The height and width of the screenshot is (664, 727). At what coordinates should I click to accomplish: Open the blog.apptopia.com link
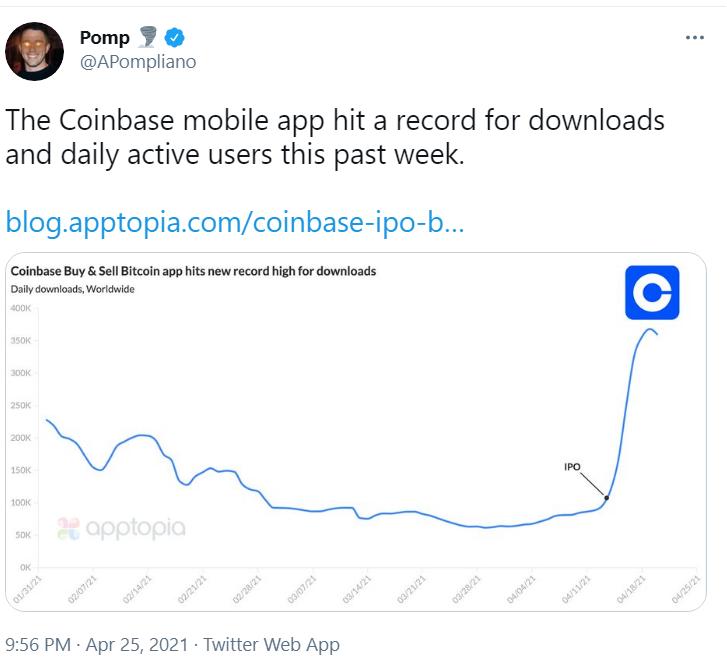(235, 222)
